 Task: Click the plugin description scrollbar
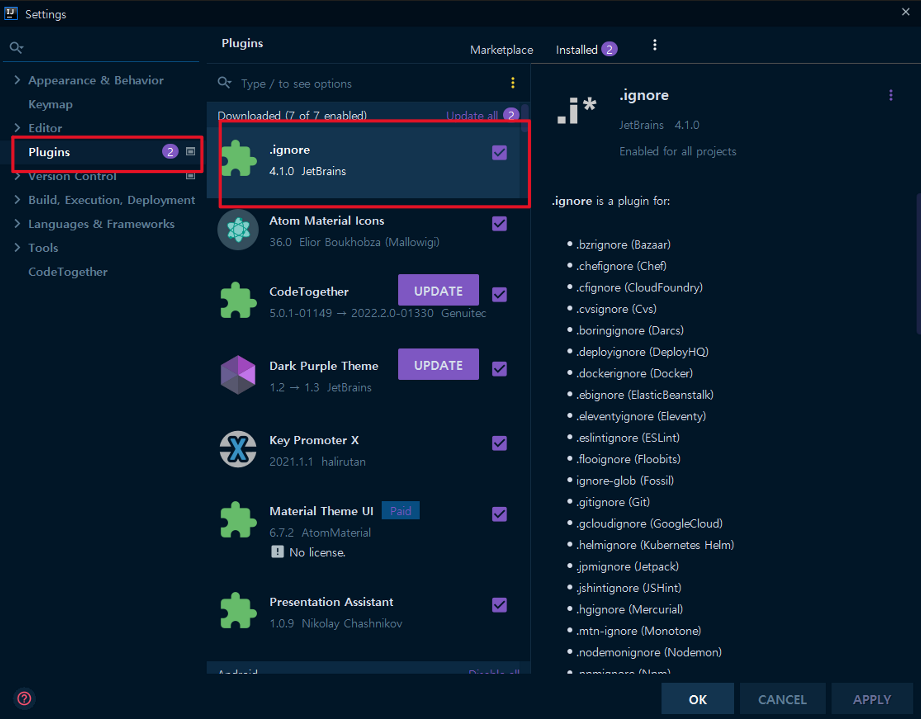(918, 264)
